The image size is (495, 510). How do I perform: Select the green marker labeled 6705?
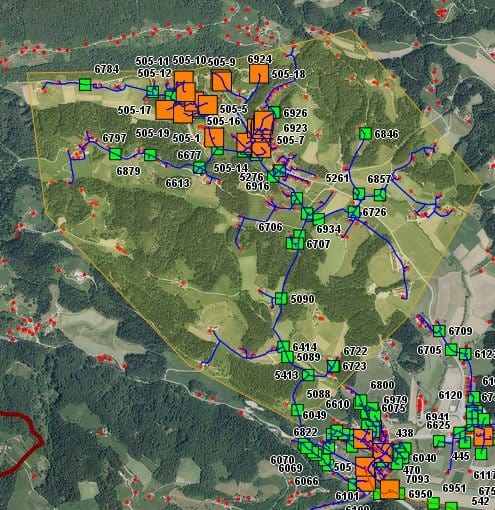(x=451, y=350)
